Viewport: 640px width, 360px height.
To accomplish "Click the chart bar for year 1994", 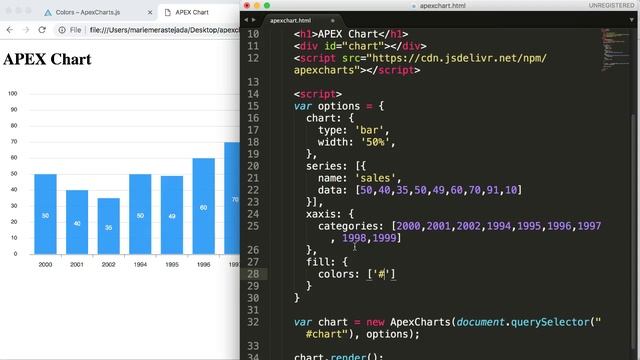I will (x=140, y=214).
